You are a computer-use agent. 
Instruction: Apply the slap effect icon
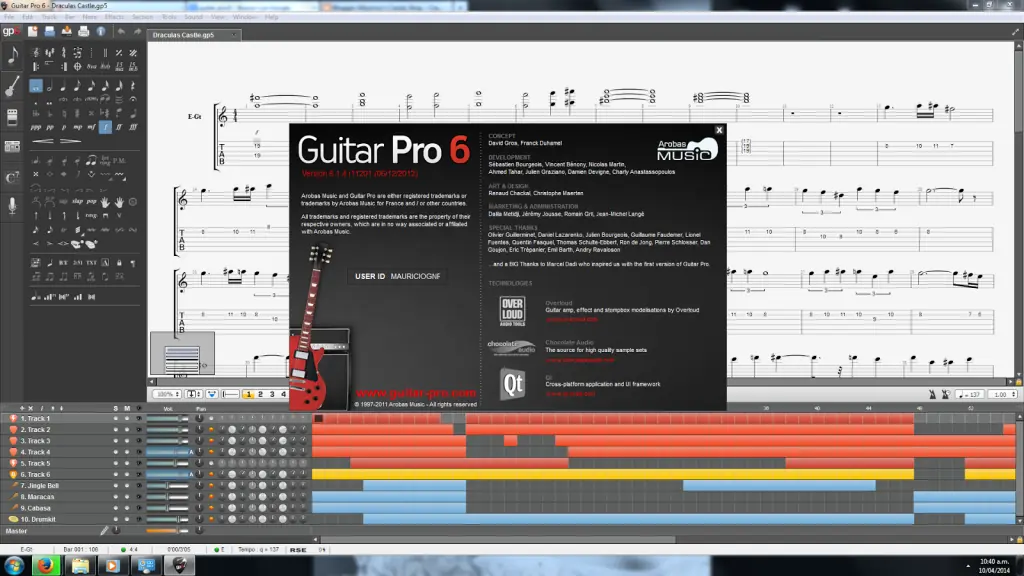[78, 202]
